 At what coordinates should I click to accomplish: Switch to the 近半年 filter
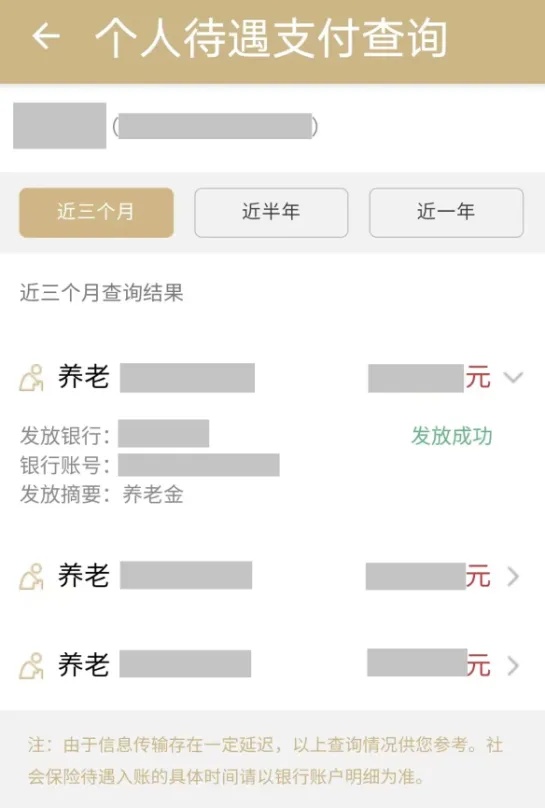pos(271,212)
